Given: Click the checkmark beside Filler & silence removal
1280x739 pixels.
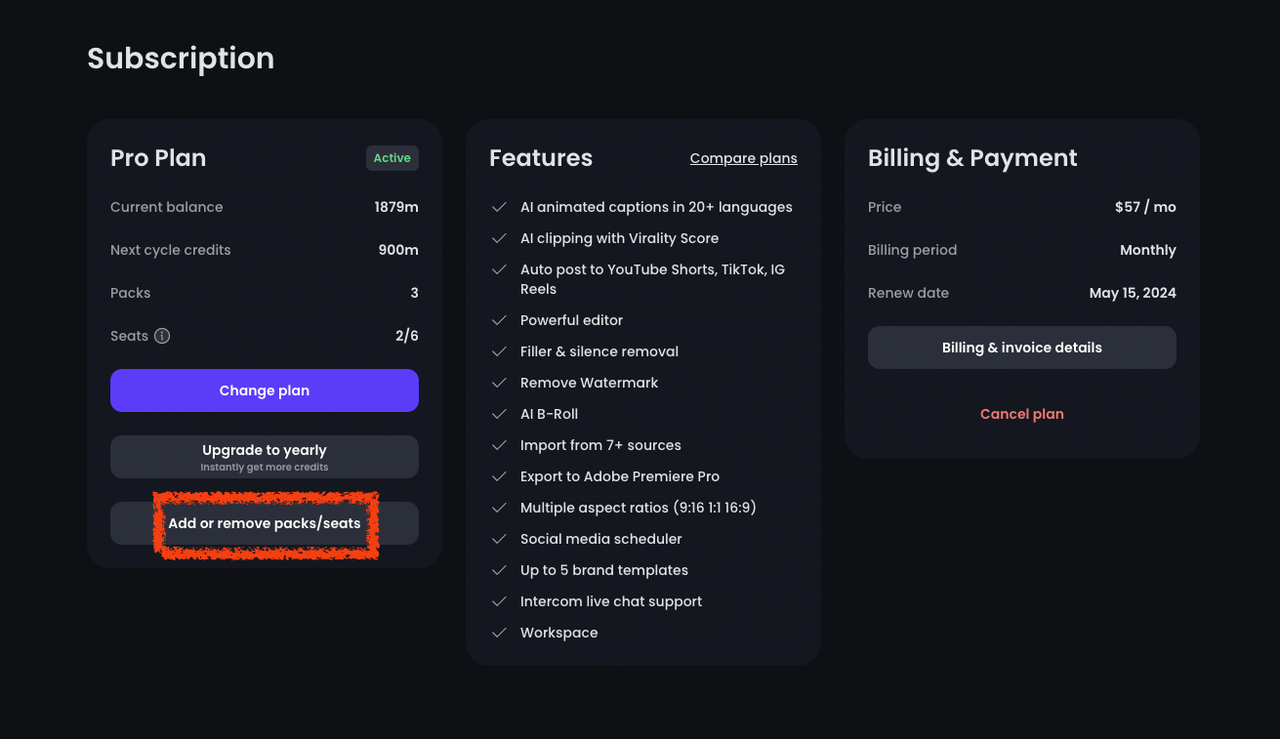Looking at the screenshot, I should [499, 352].
